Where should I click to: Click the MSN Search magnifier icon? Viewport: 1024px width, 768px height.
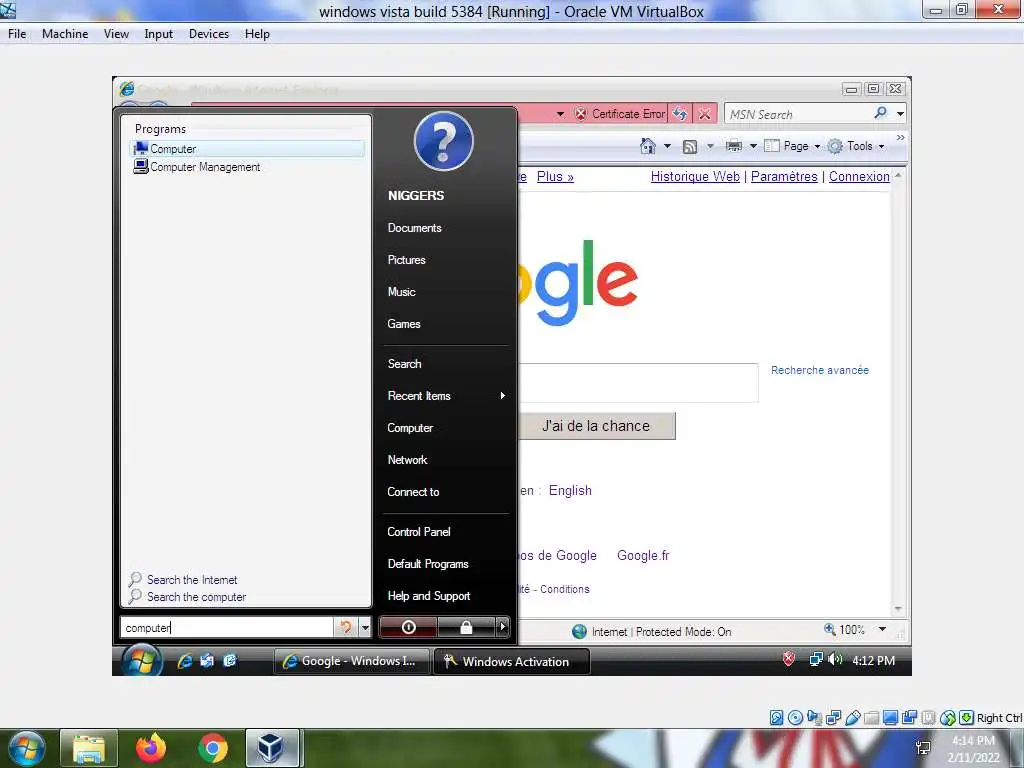tap(880, 113)
